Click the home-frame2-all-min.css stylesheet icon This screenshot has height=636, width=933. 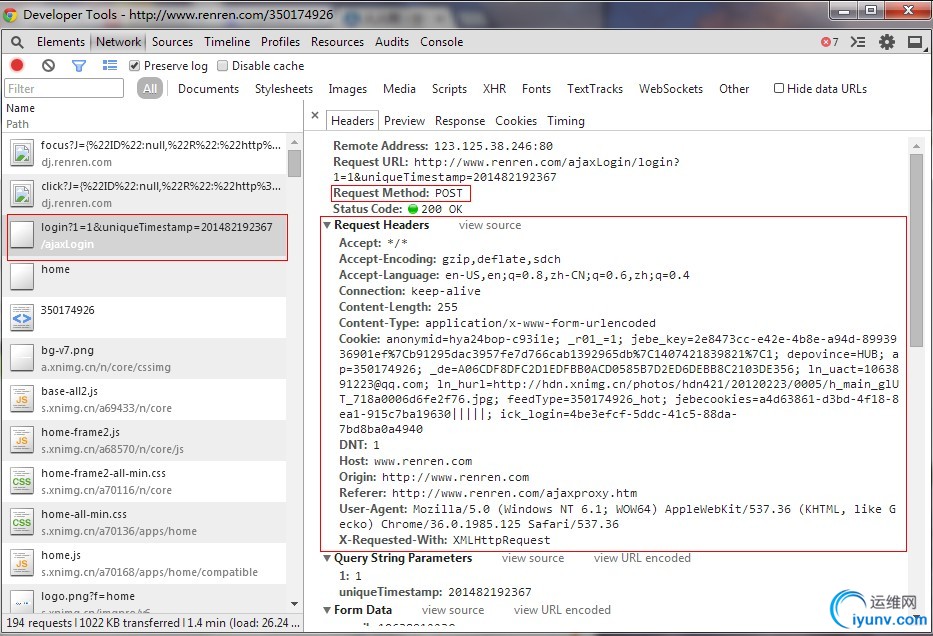(x=22, y=481)
